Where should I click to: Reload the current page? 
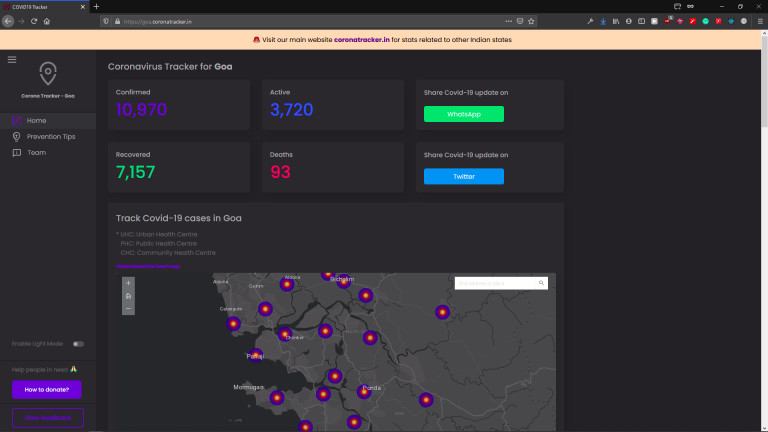tap(34, 21)
